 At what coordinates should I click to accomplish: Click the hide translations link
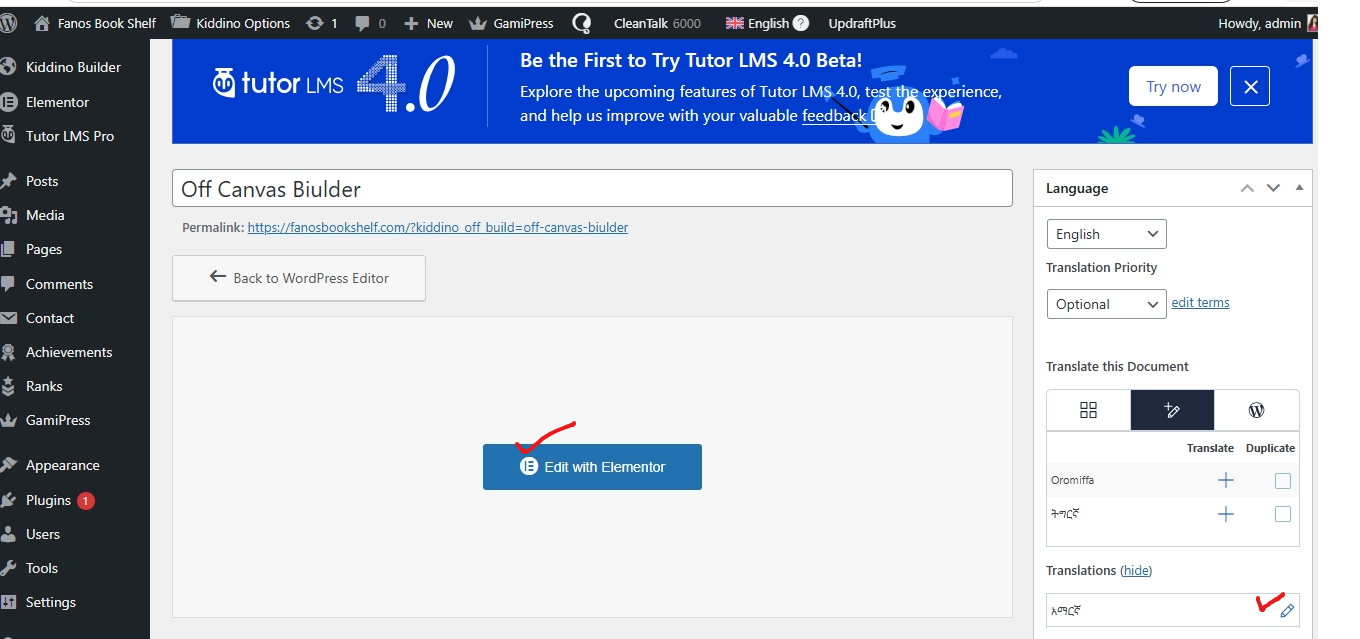coord(1136,570)
